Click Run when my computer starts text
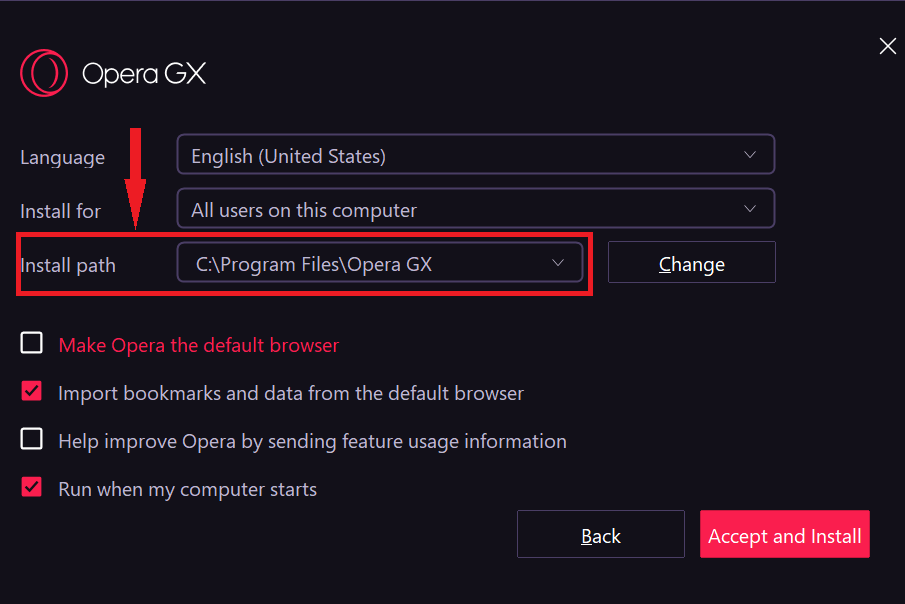The image size is (905, 604). pos(188,490)
